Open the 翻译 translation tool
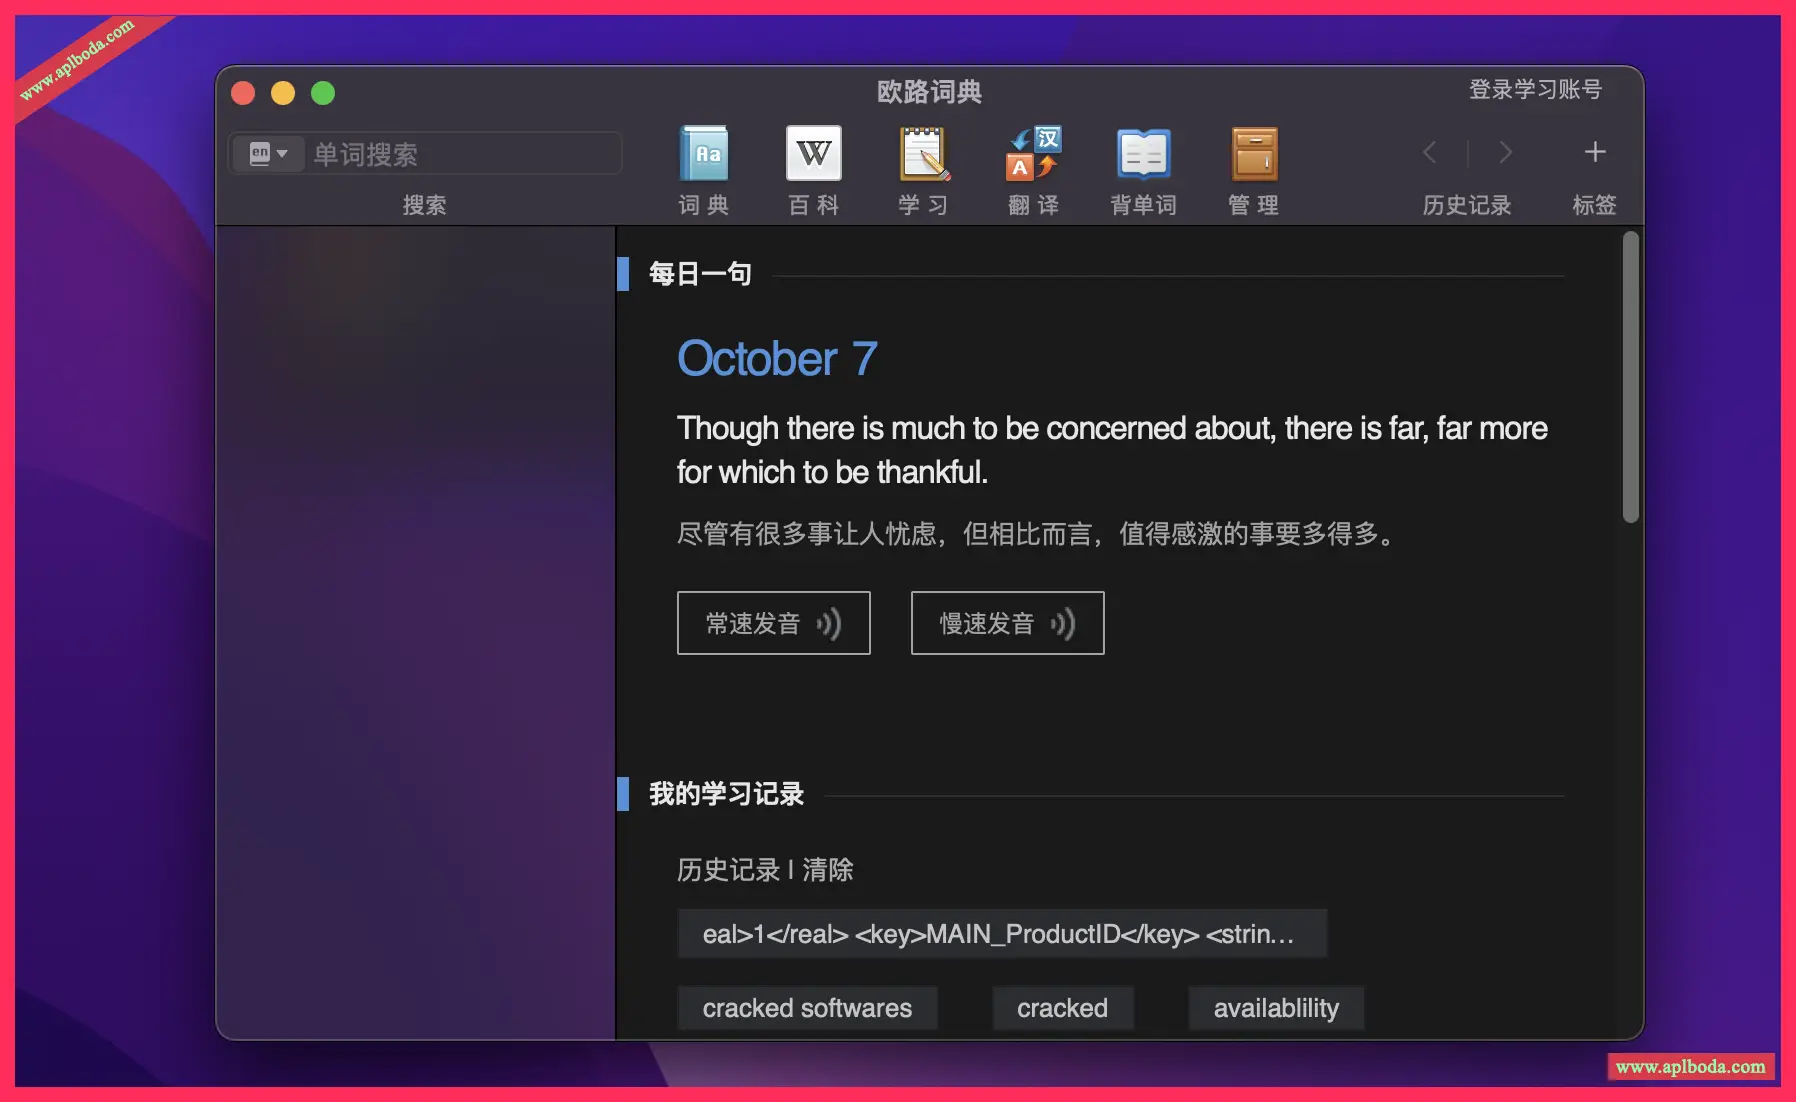Screen dimensions: 1796x1102 (1033, 168)
